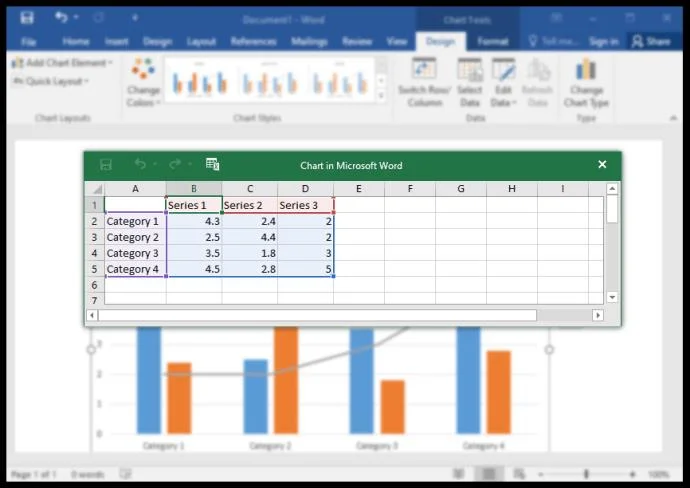Click the Category 4 cell
The width and height of the screenshot is (690, 488).
click(x=136, y=269)
